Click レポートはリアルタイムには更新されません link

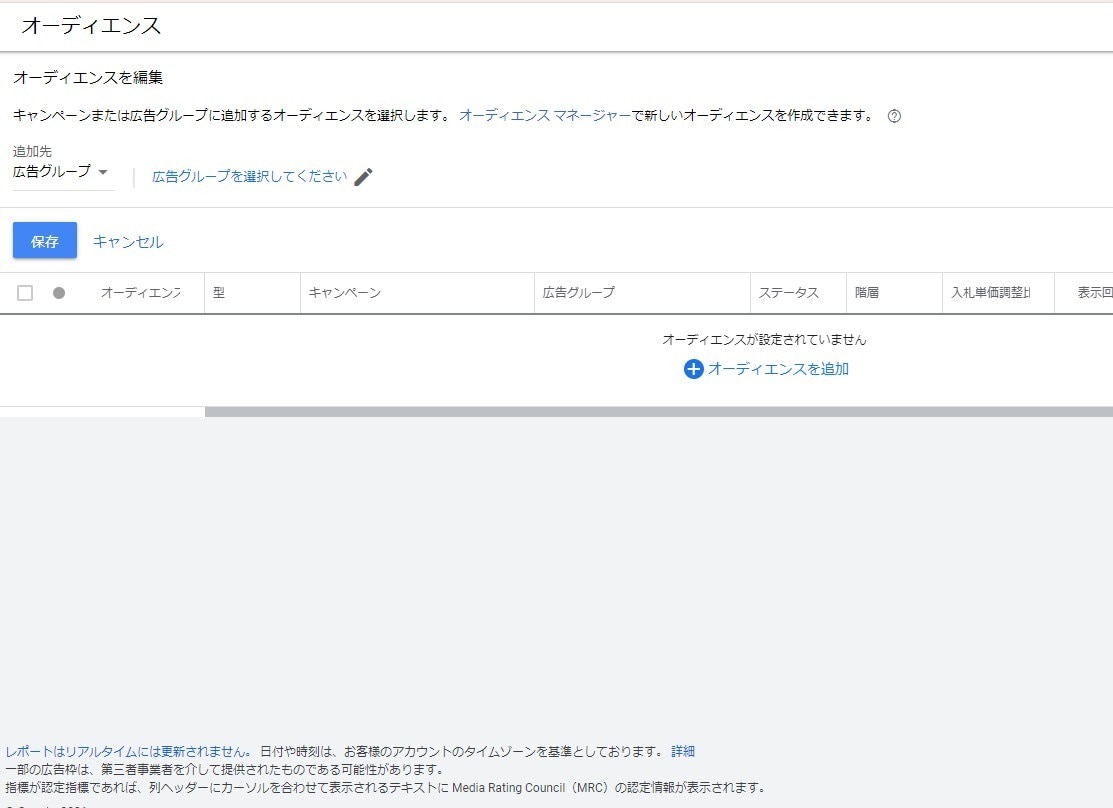[x=127, y=751]
